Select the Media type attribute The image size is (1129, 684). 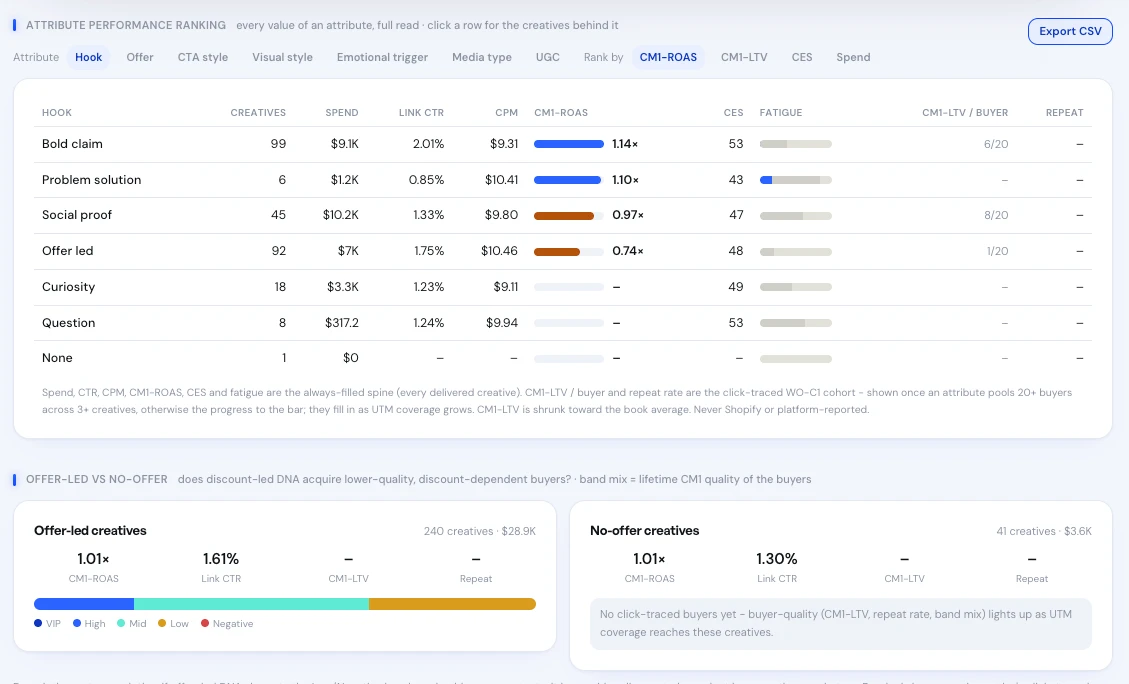point(482,57)
